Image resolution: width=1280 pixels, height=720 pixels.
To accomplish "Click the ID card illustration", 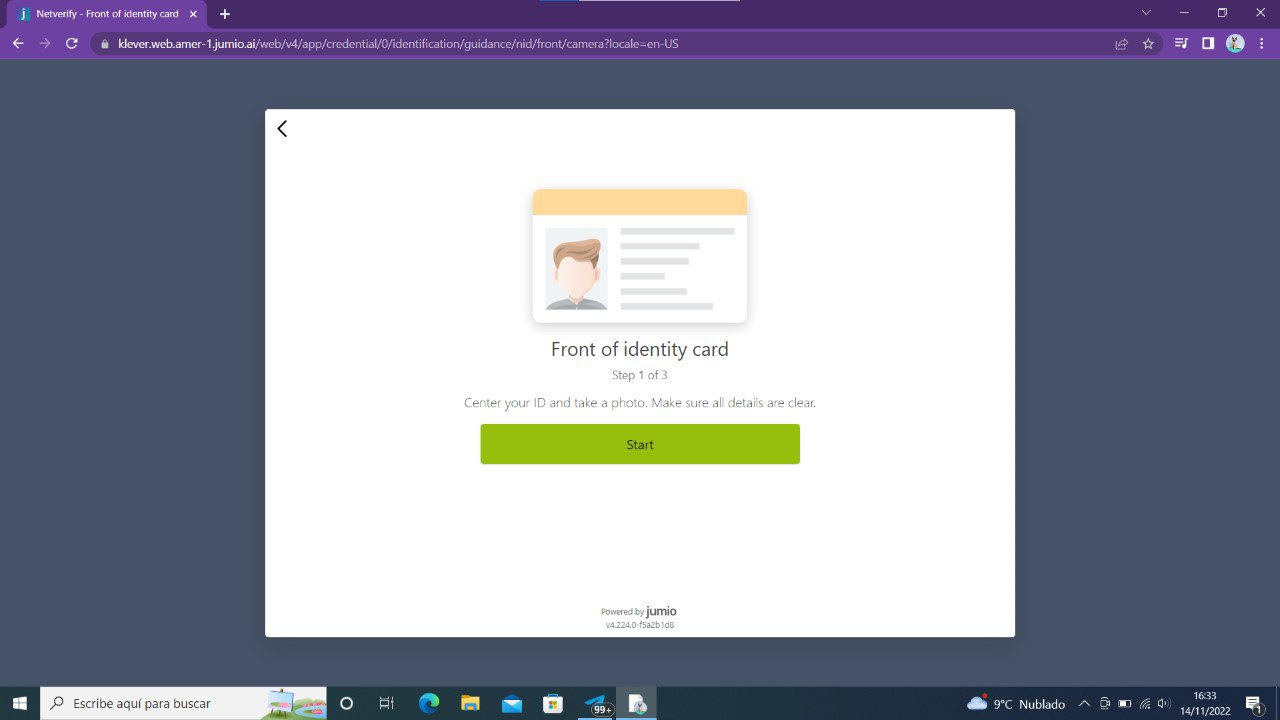I will click(640, 256).
